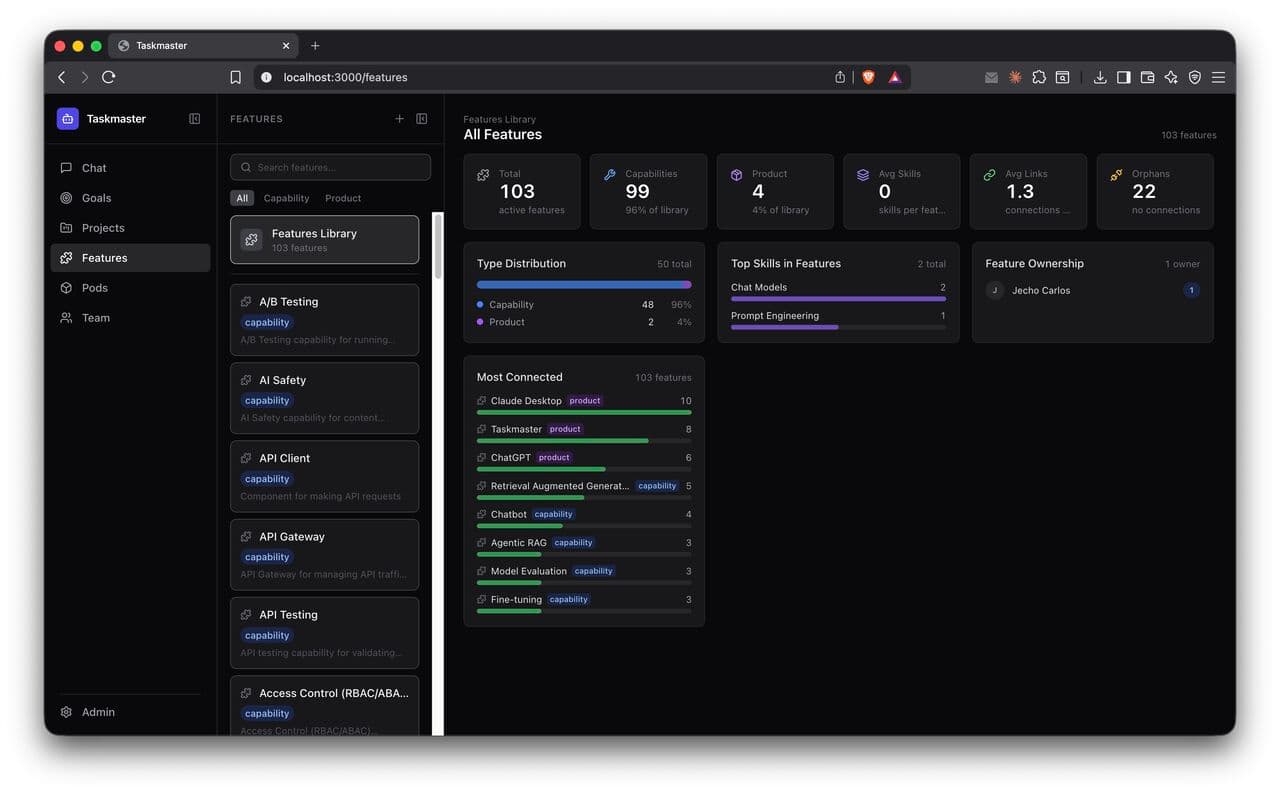
Task: Click the Search features input field
Action: tap(330, 166)
